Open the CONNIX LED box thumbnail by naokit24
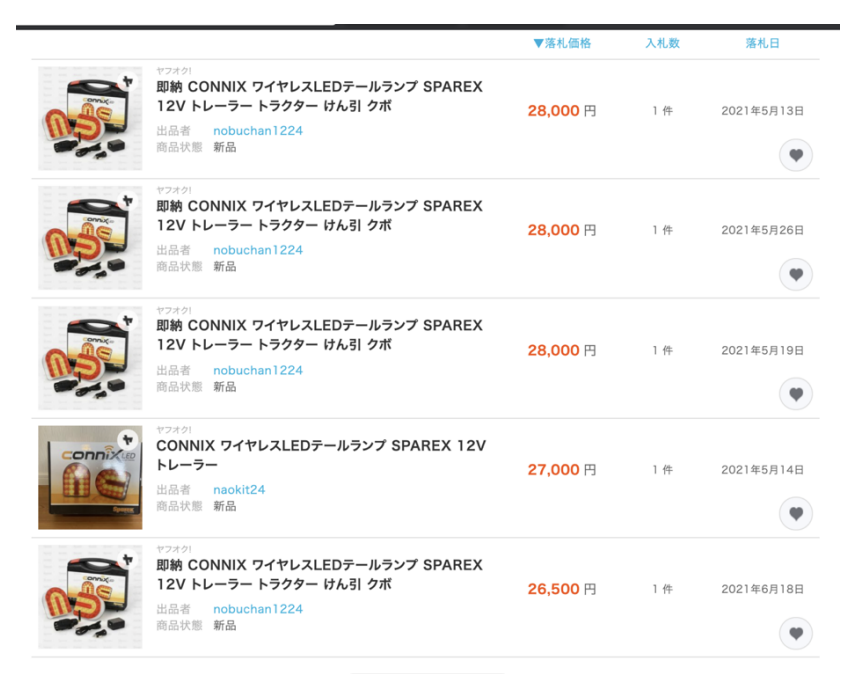The image size is (846, 674). pos(90,477)
